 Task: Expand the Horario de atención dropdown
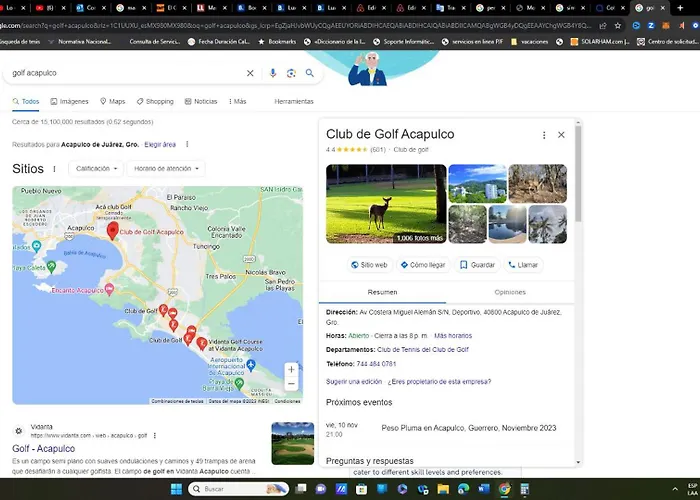[166, 169]
